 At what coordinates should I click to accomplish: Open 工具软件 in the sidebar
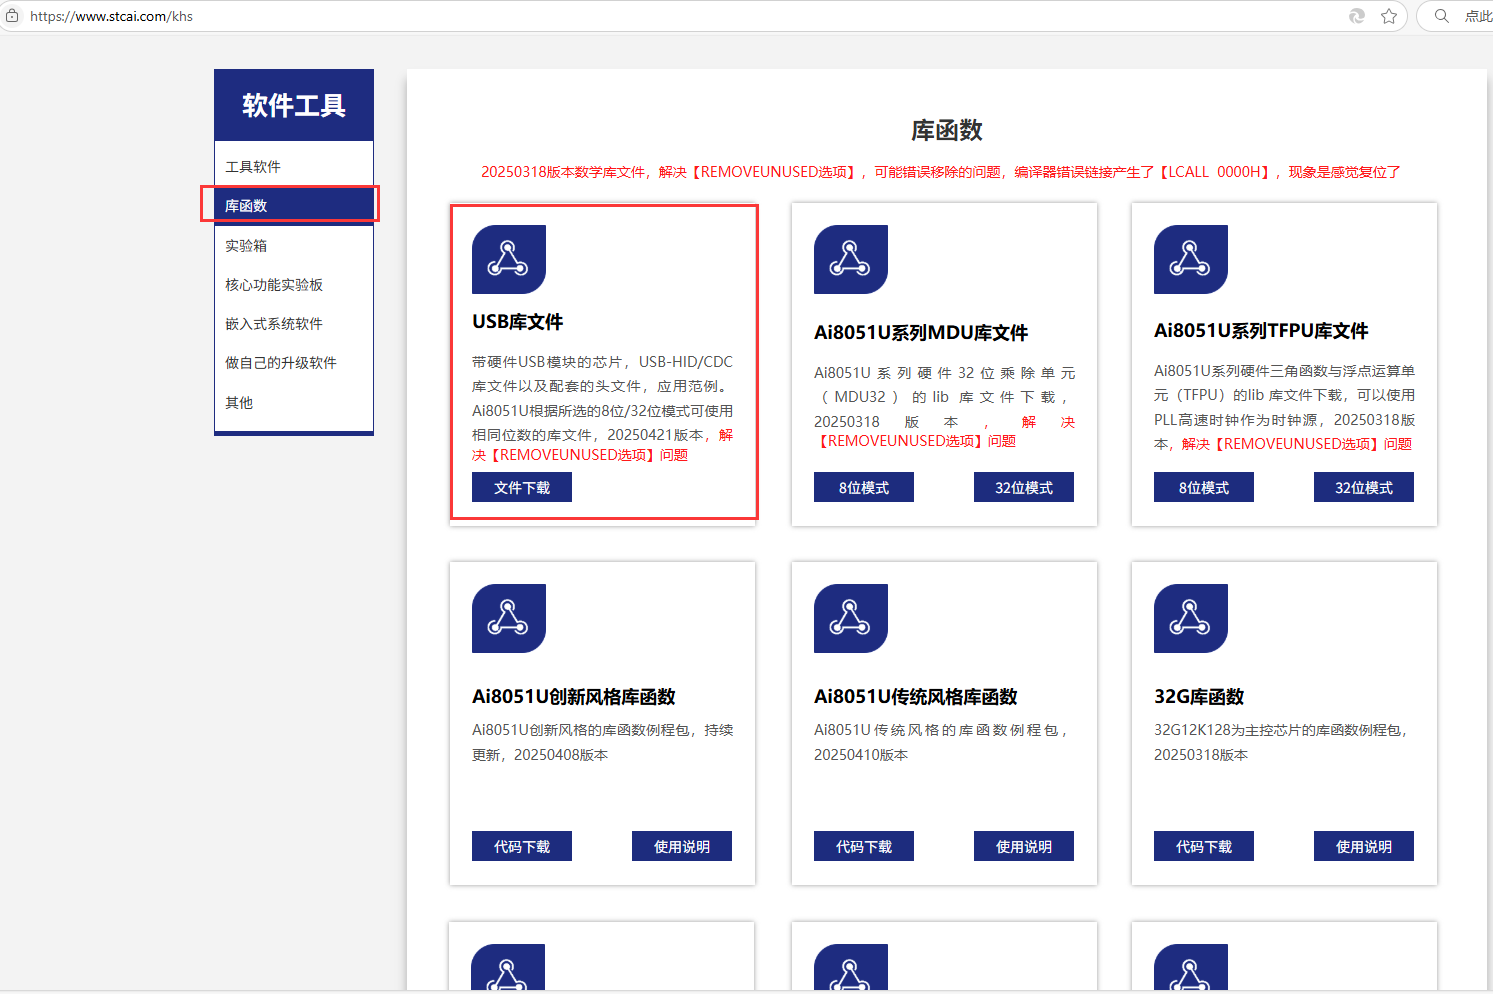click(294, 166)
